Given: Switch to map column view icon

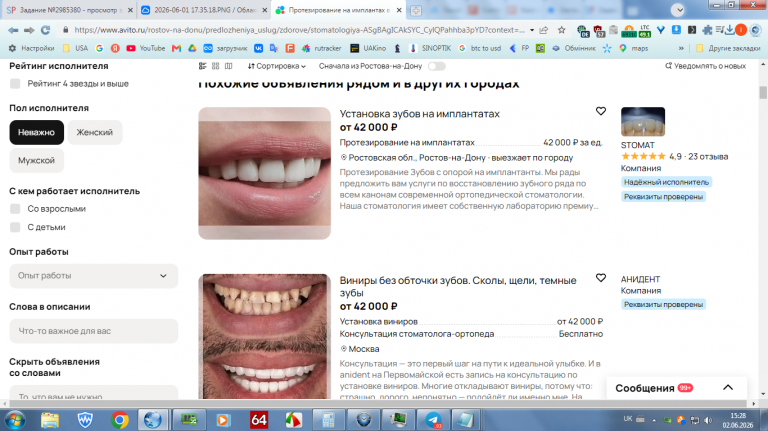Looking at the screenshot, I should coord(228,66).
